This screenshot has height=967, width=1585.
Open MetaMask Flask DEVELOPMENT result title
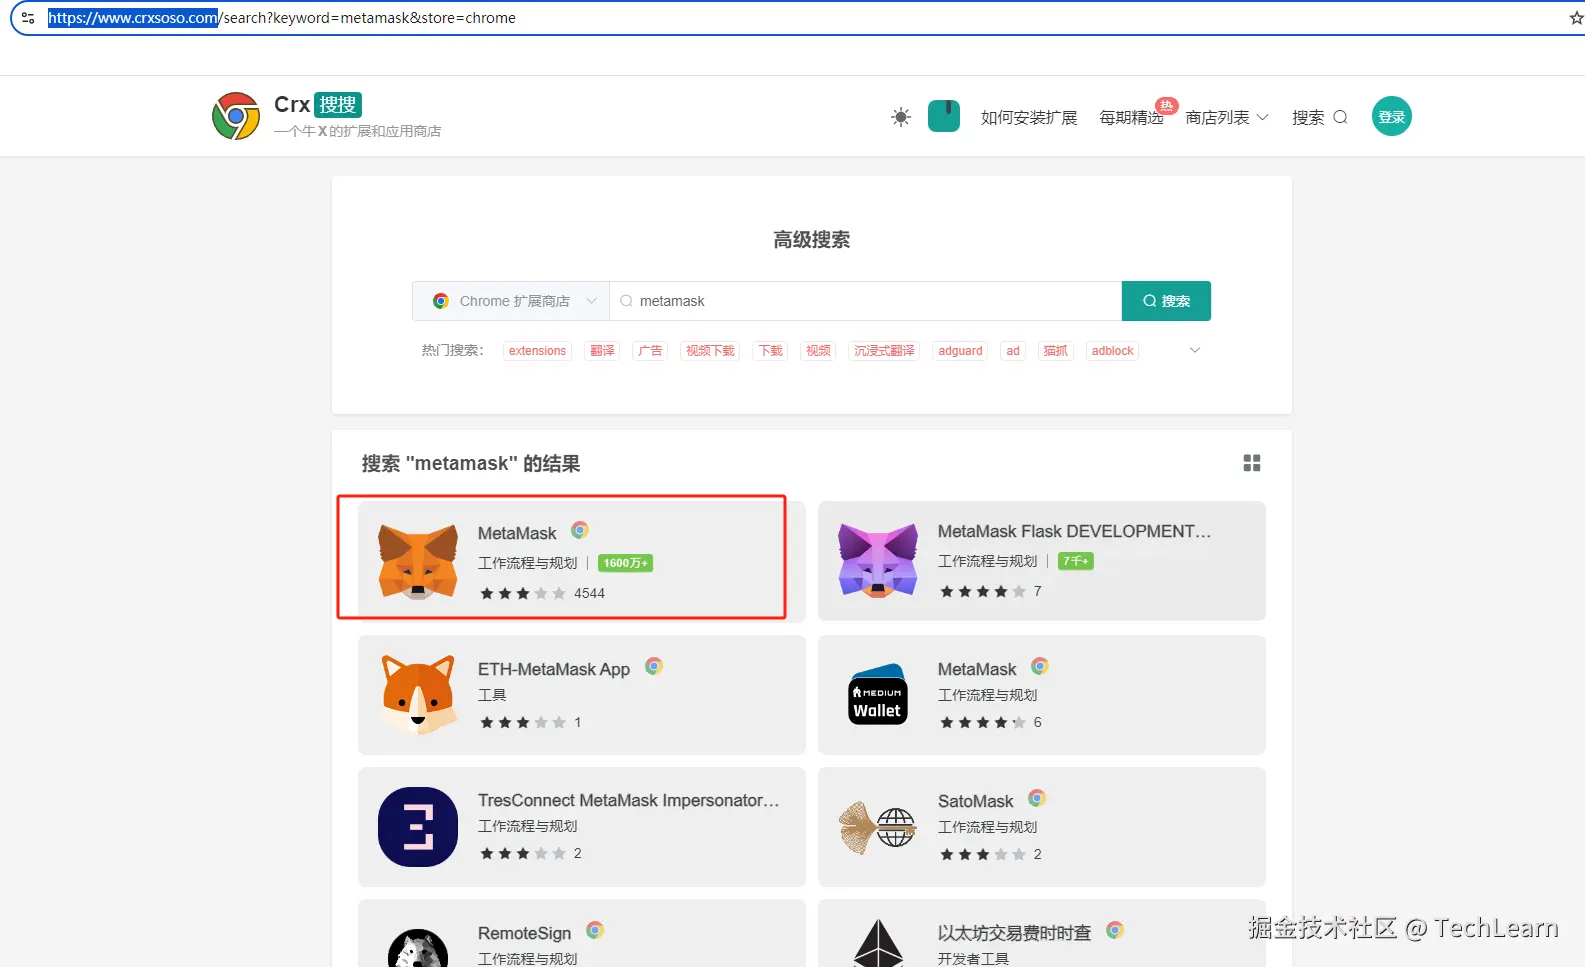point(1074,531)
